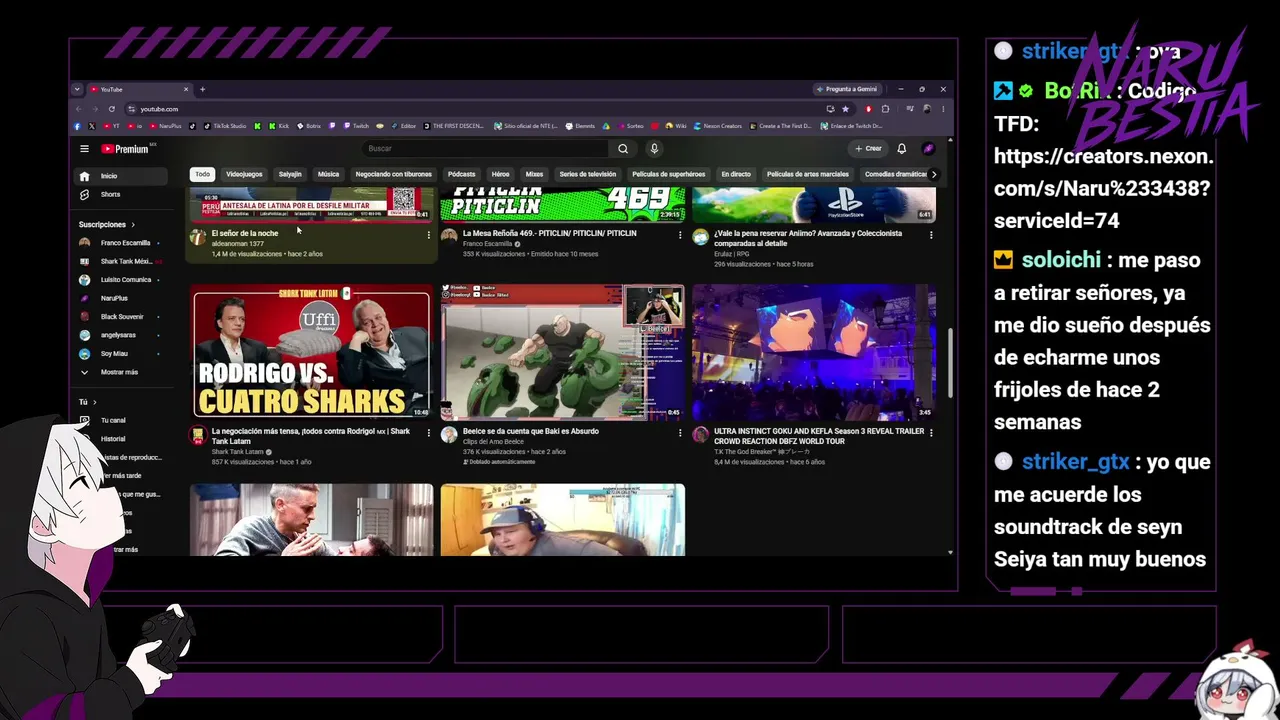
Task: Select the Negociando con tiburones chip
Action: coord(394,174)
